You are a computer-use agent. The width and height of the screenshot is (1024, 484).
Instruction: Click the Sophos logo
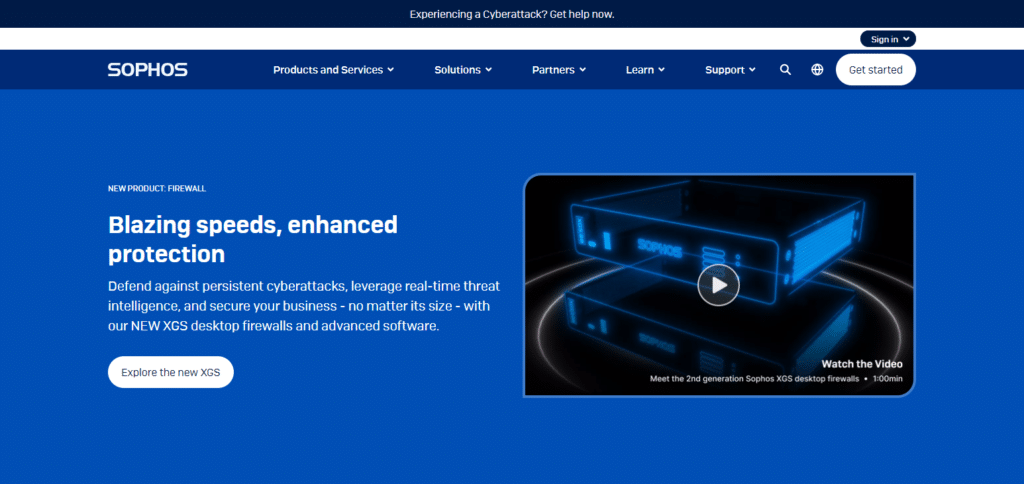[148, 70]
